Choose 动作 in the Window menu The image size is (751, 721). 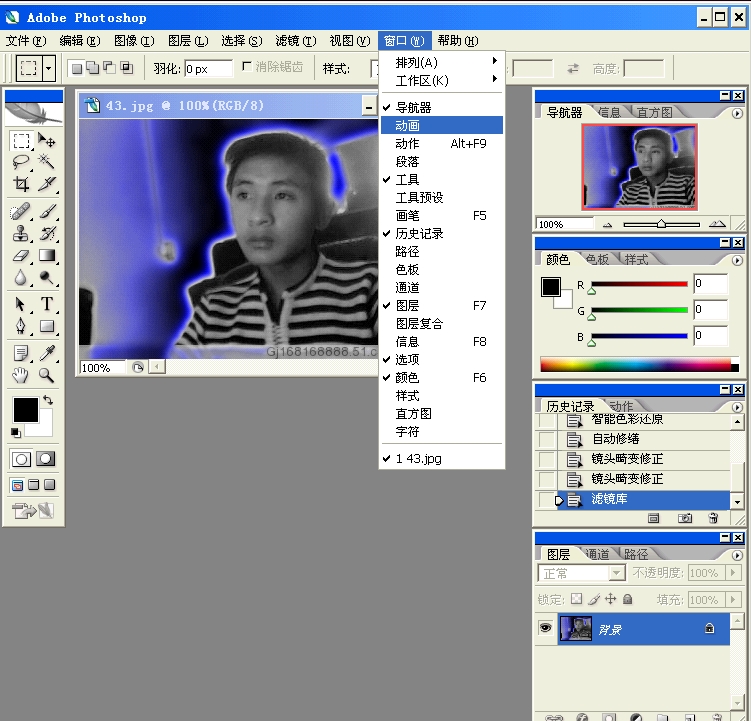[x=442, y=143]
